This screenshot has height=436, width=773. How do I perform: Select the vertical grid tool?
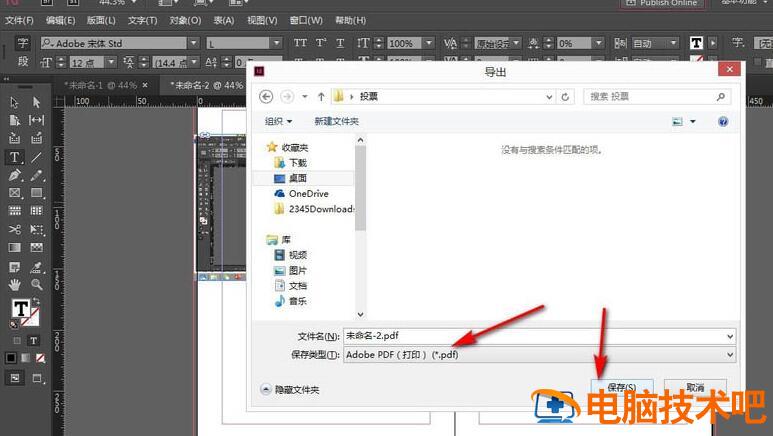(36, 211)
